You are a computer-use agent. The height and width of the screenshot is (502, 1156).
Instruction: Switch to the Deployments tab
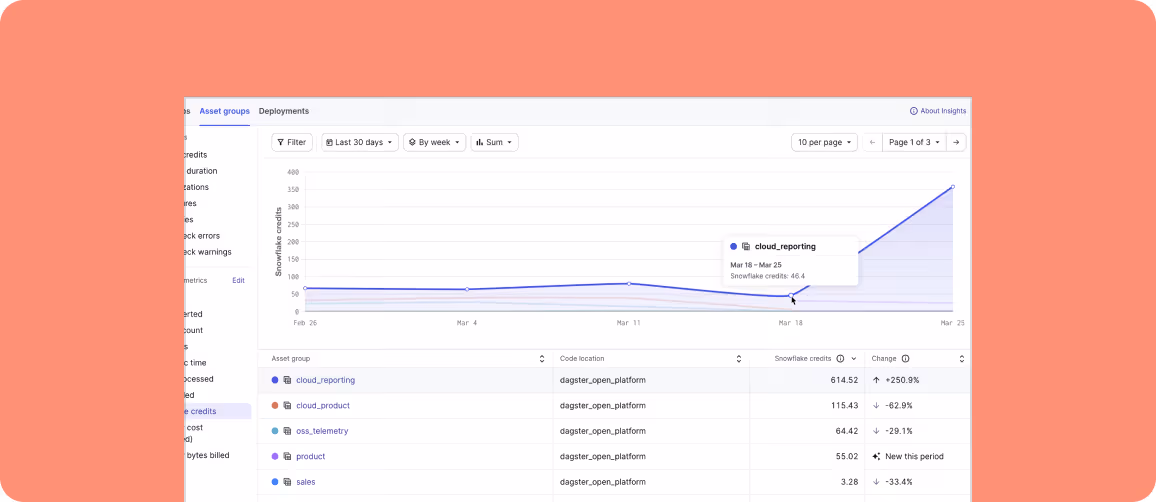[284, 111]
